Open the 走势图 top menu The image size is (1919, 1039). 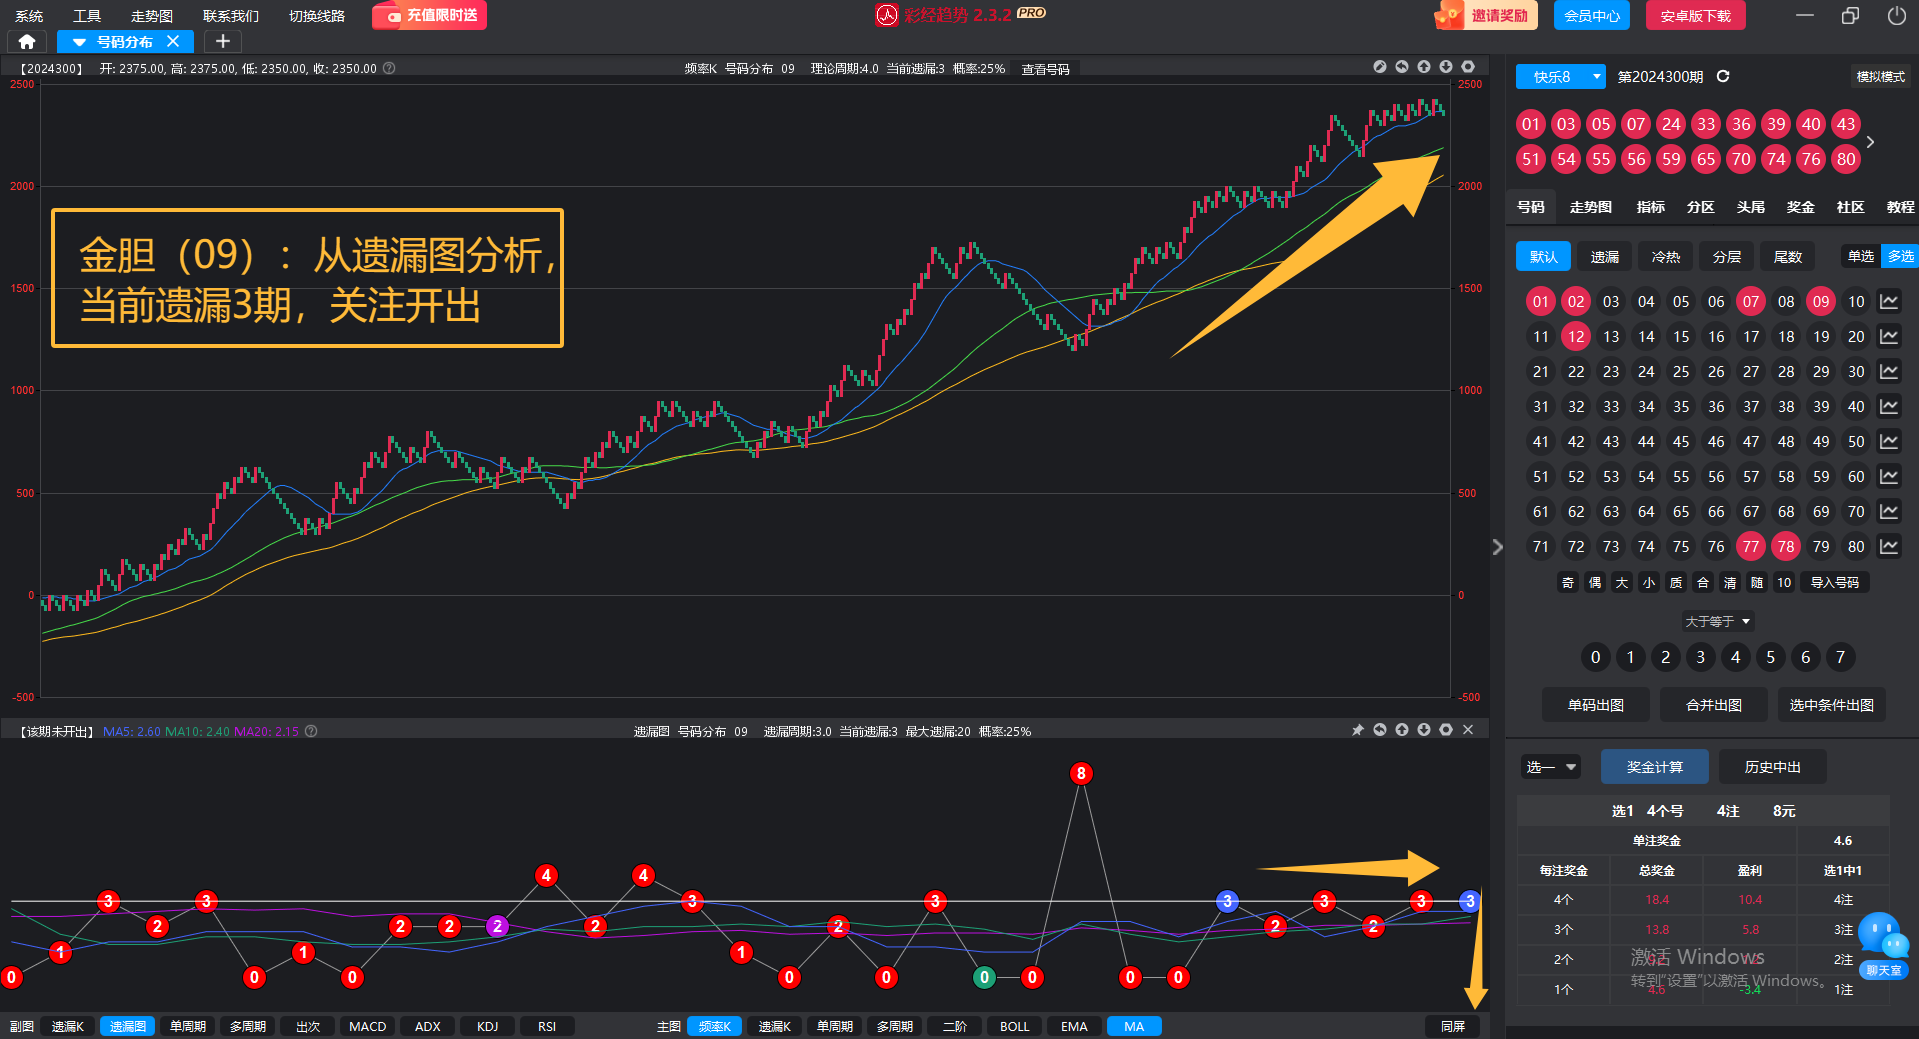point(152,16)
